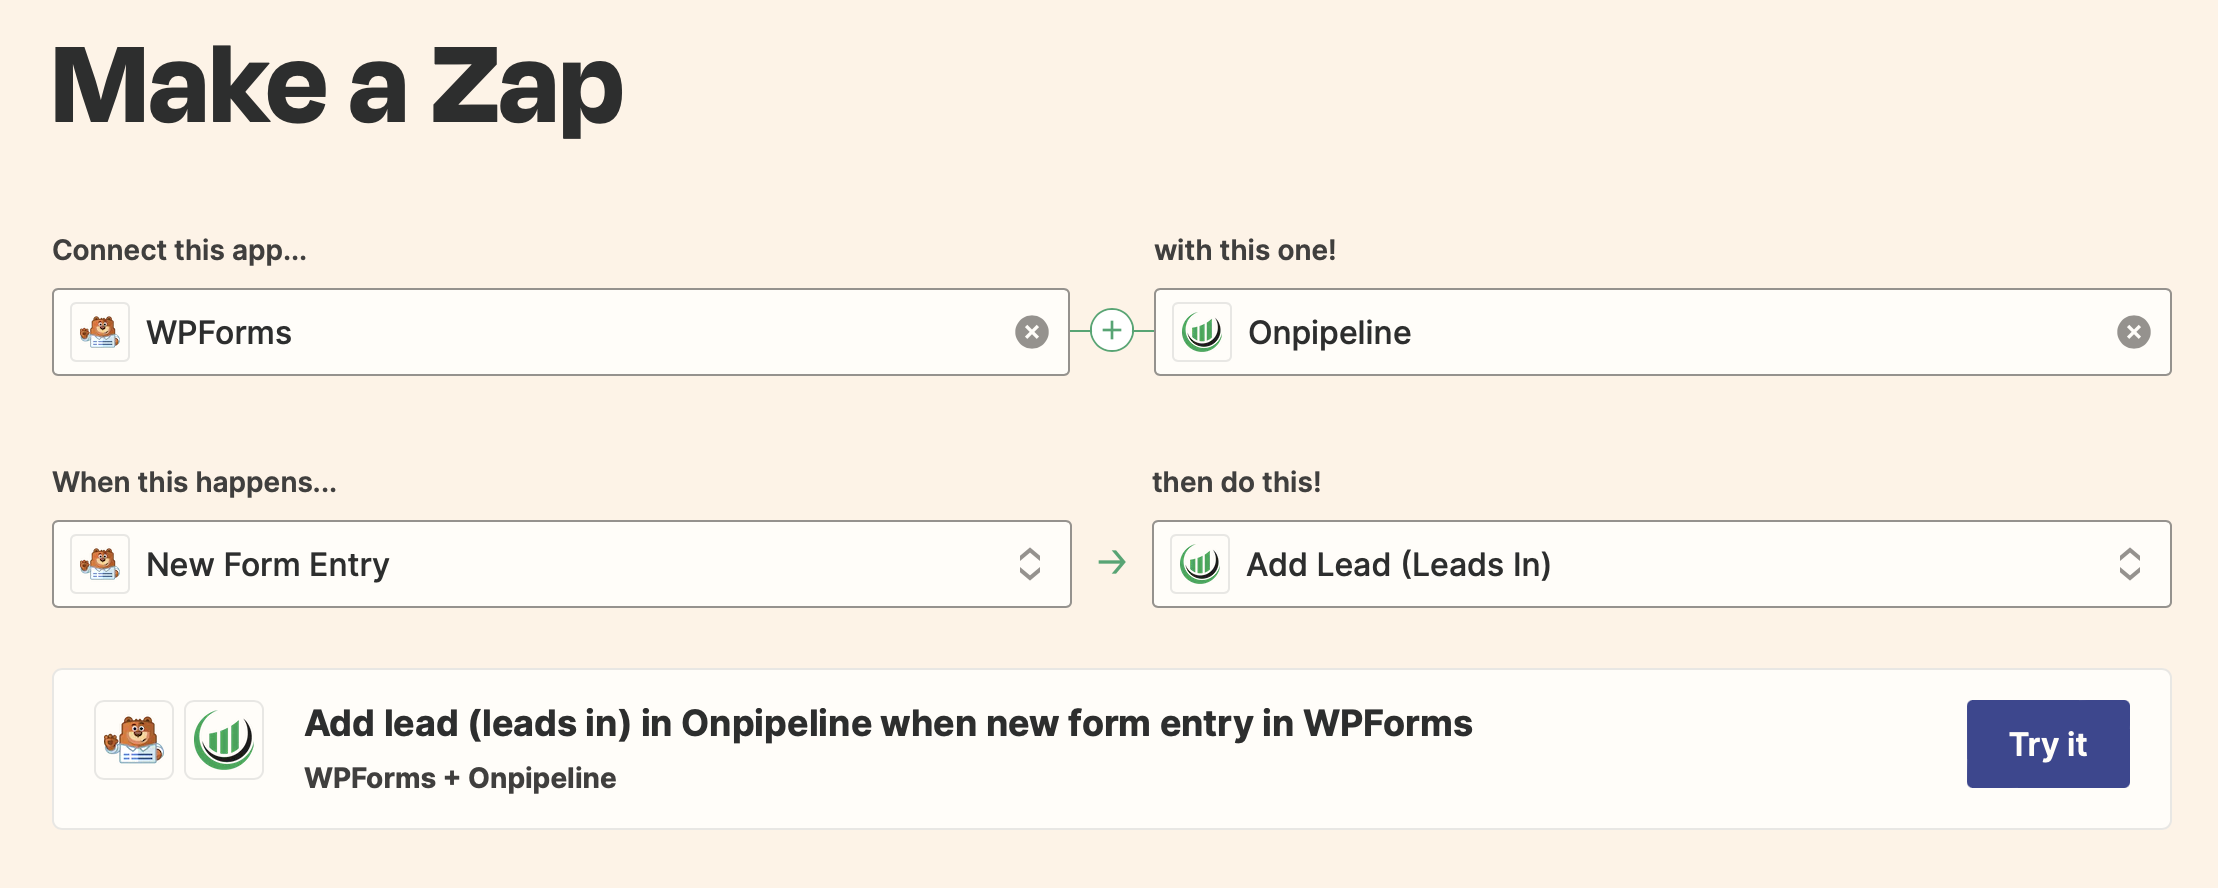Click the Onpipeline logo in the summary card
The height and width of the screenshot is (888, 2218).
click(x=224, y=740)
